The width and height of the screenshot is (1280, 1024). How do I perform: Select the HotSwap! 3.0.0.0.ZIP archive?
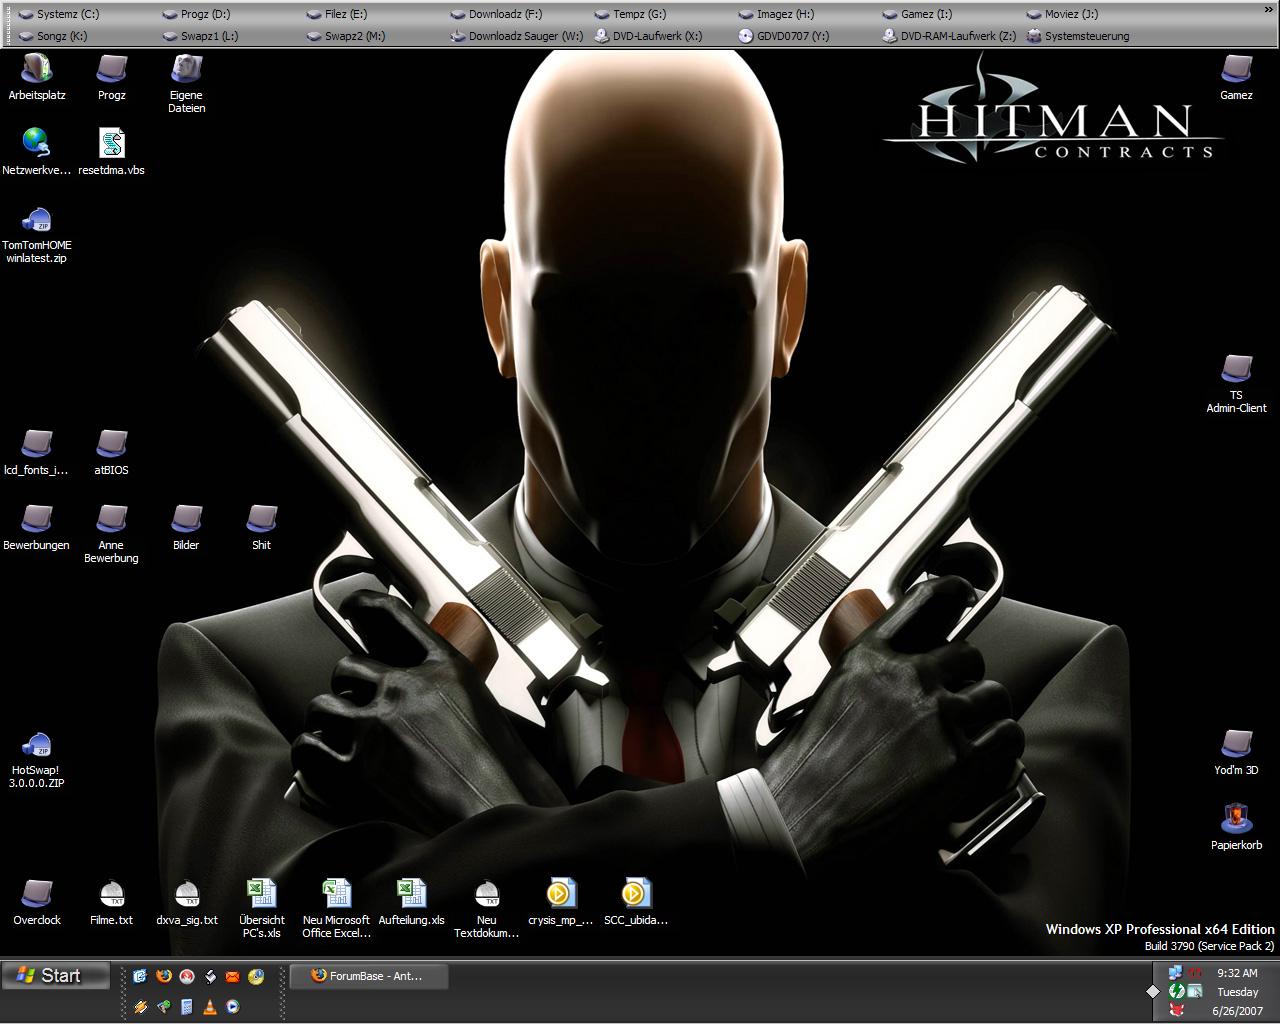[x=37, y=760]
